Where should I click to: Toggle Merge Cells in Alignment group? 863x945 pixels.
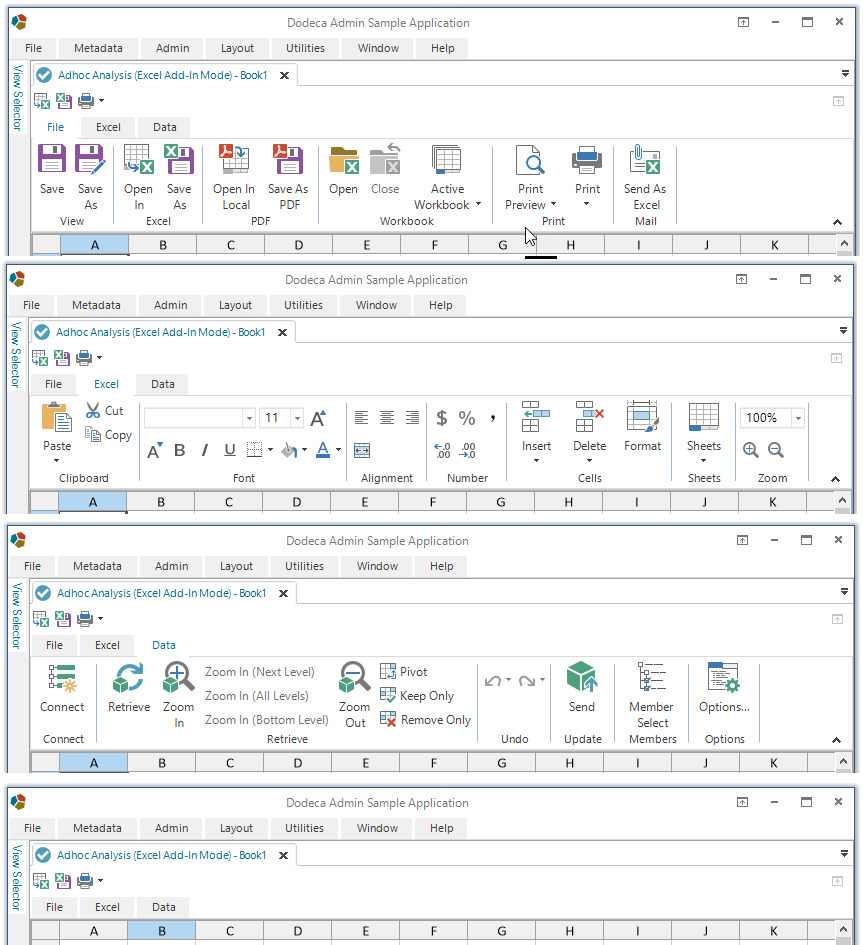coord(362,451)
